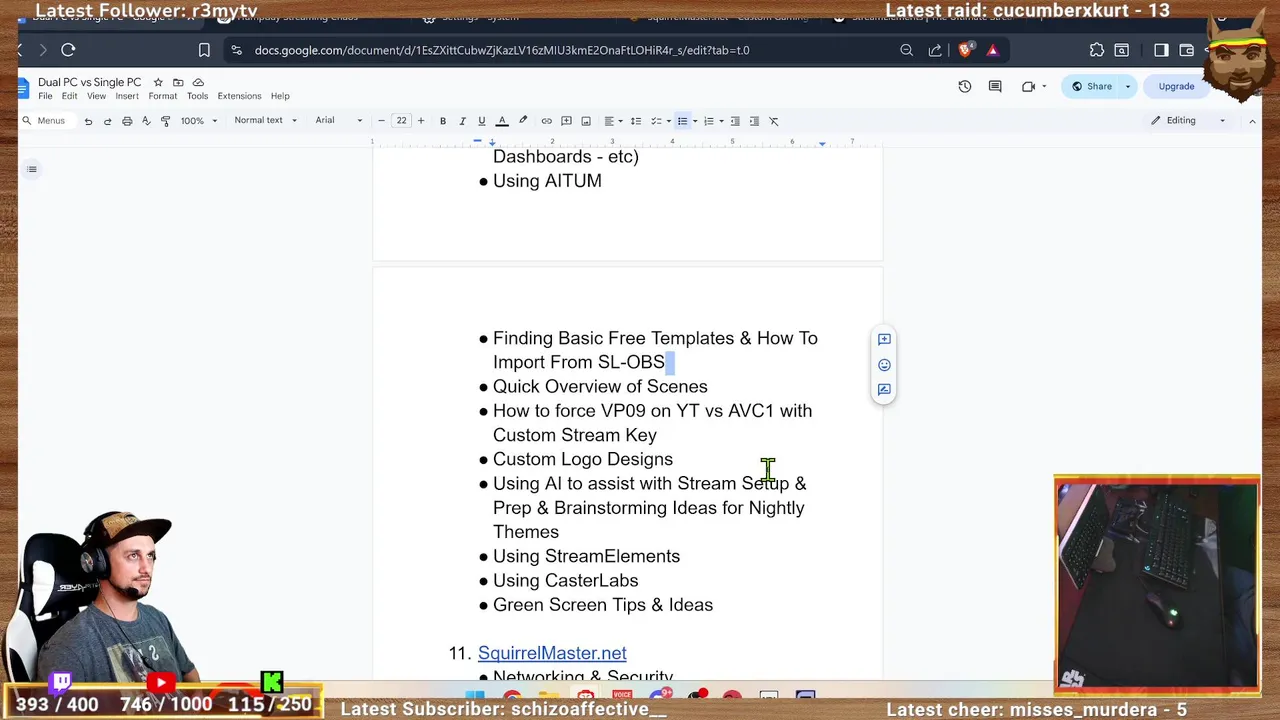1280x720 pixels.
Task: Star the Dual PC vs Single PC document
Action: pyautogui.click(x=158, y=82)
